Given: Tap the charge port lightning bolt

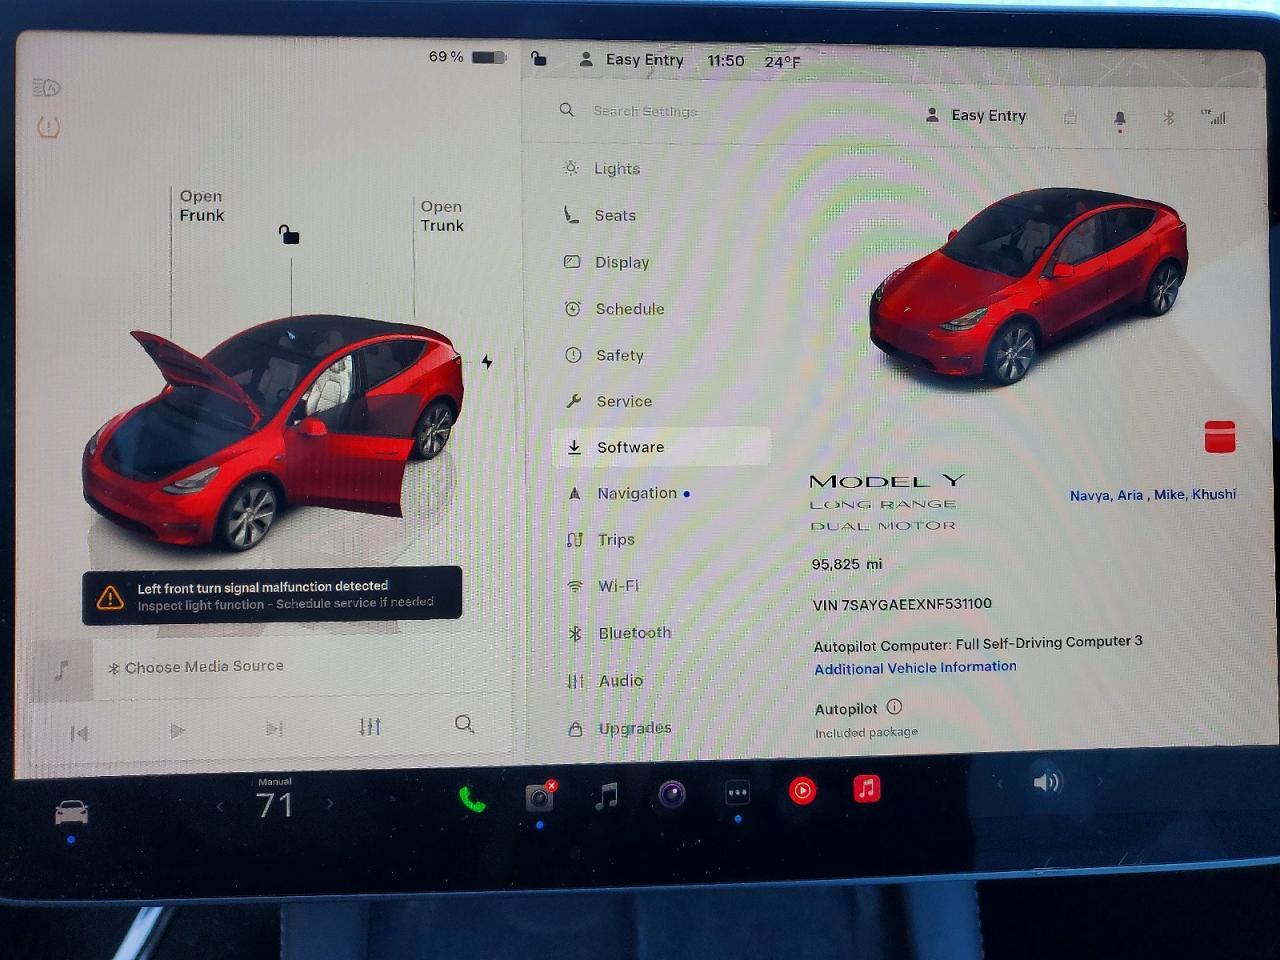Looking at the screenshot, I should pos(486,362).
